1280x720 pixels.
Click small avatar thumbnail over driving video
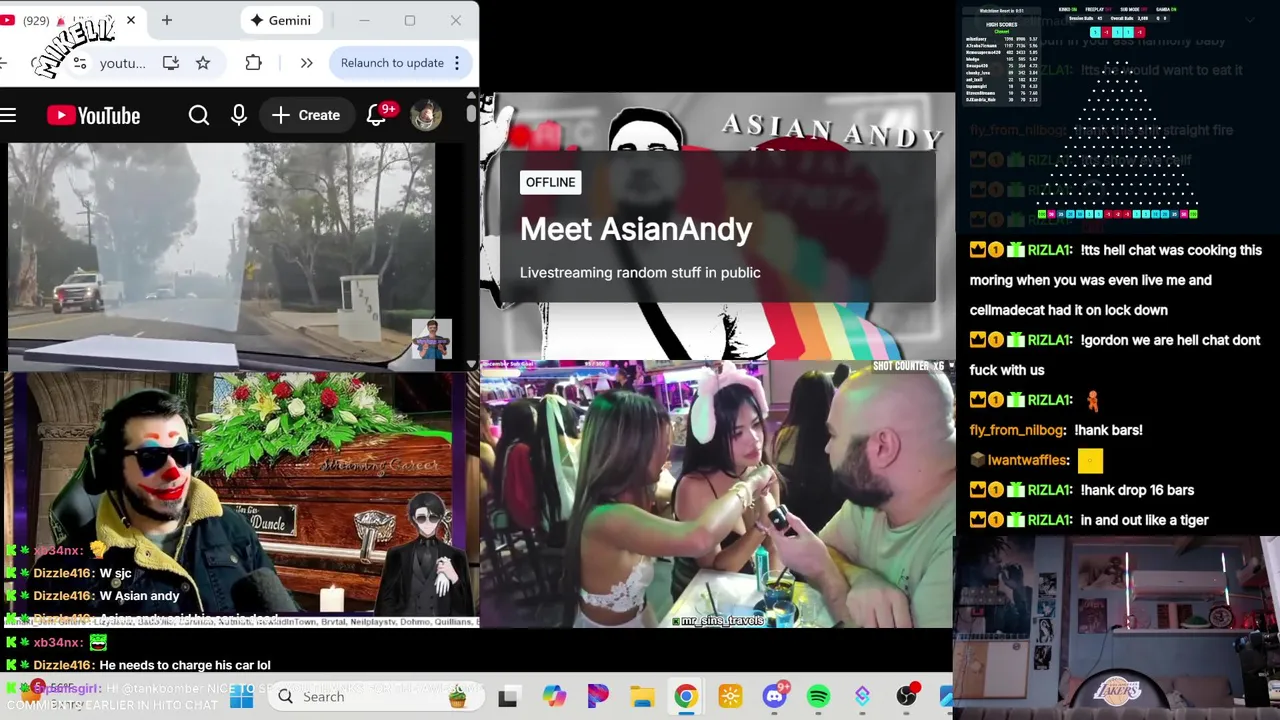click(x=431, y=339)
